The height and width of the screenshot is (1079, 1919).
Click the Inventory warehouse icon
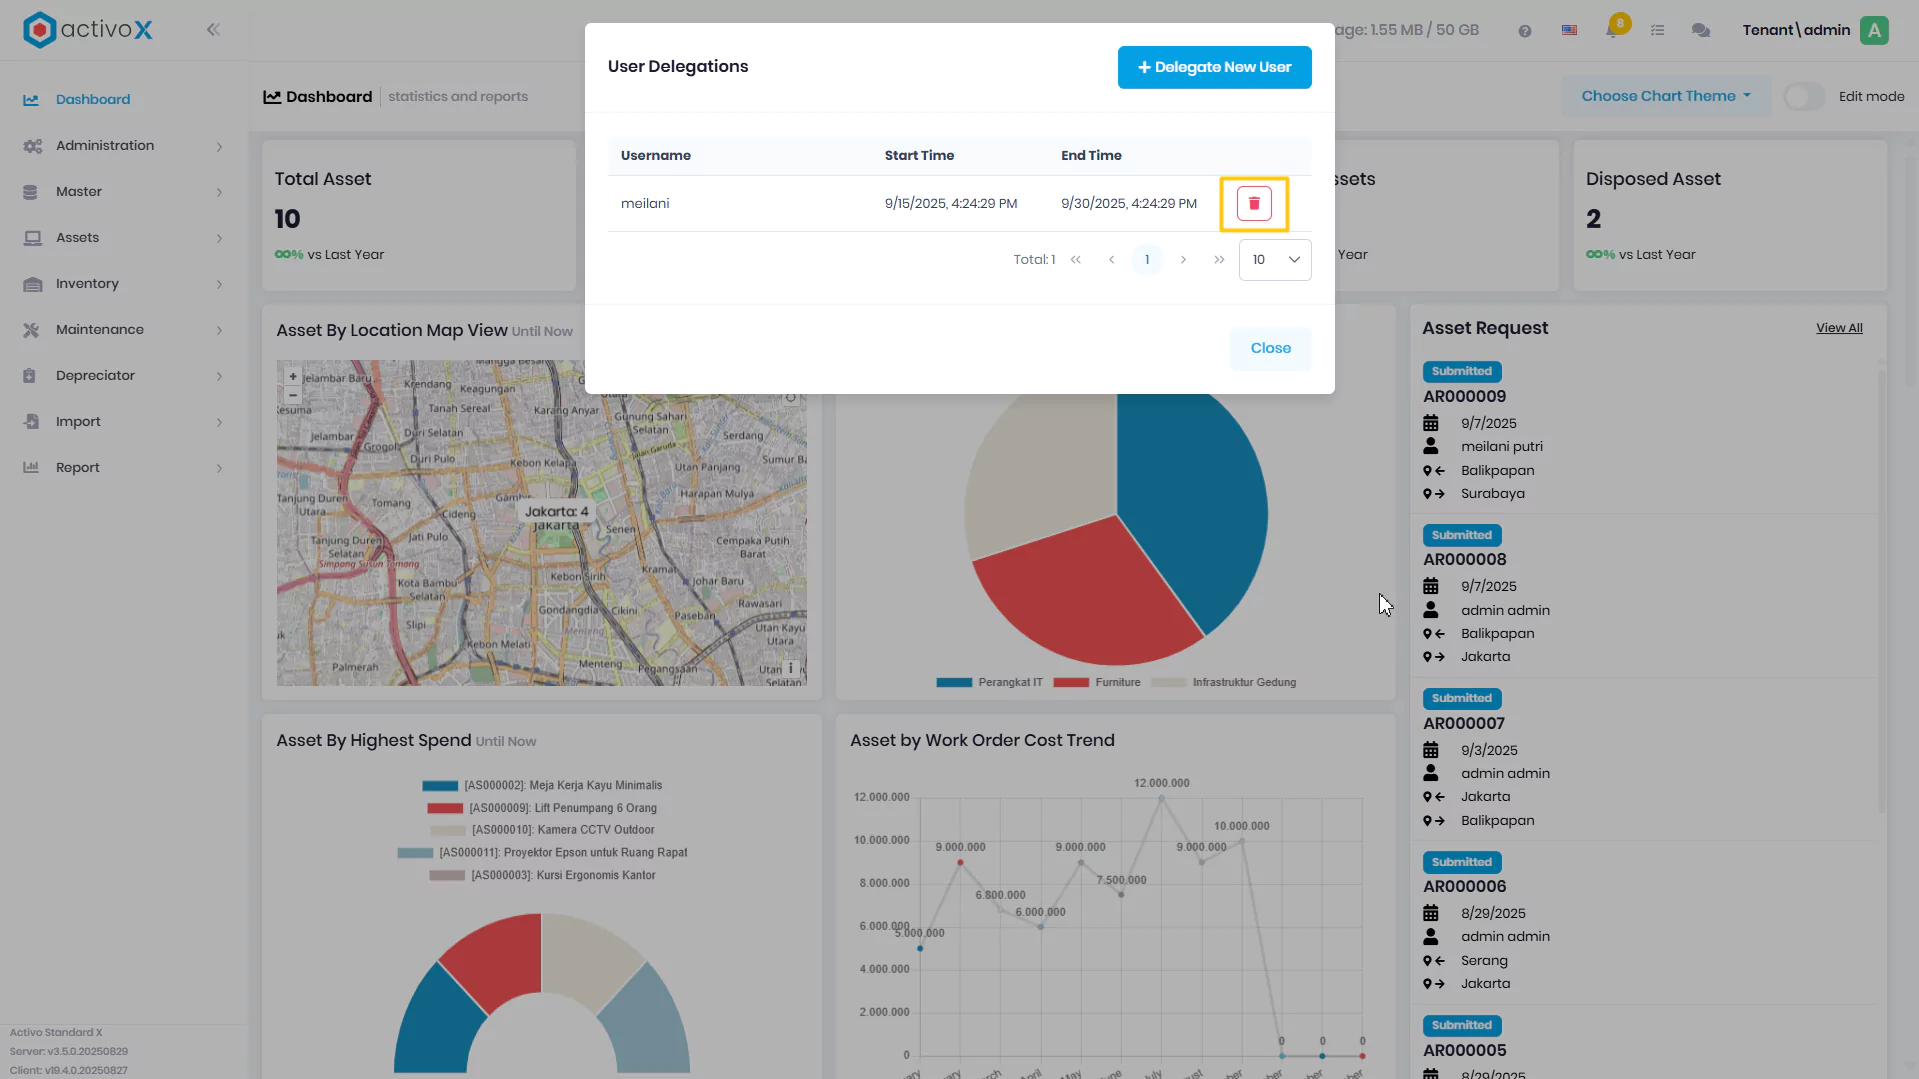click(x=32, y=284)
